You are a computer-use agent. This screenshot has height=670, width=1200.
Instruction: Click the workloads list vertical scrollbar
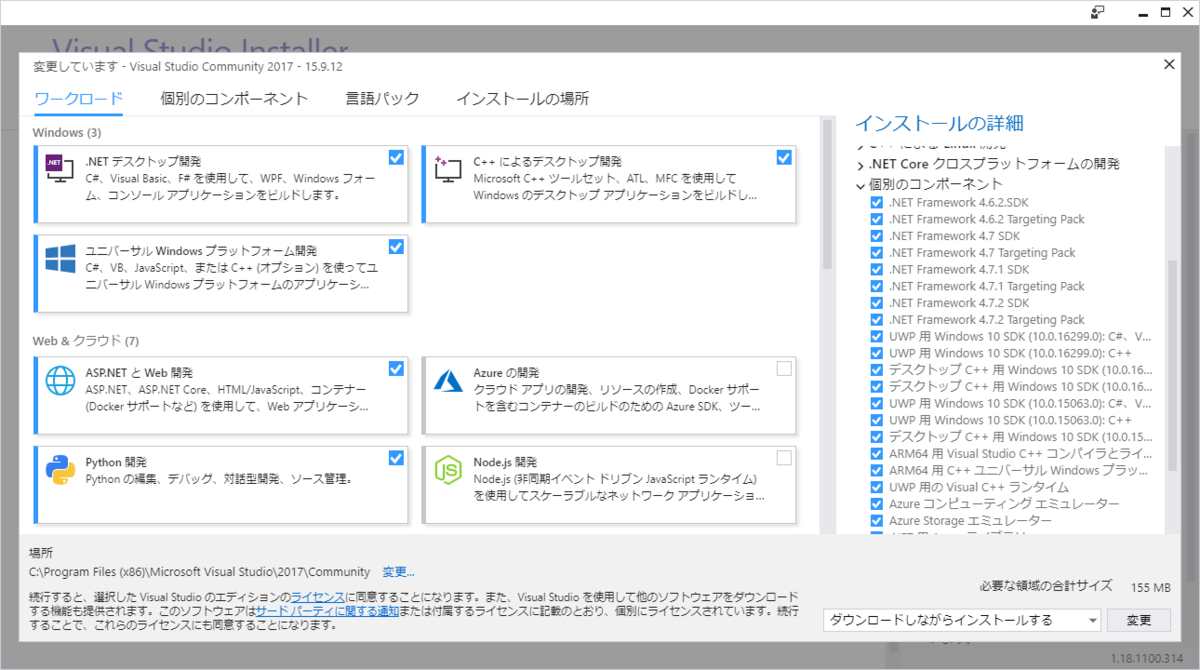[827, 196]
